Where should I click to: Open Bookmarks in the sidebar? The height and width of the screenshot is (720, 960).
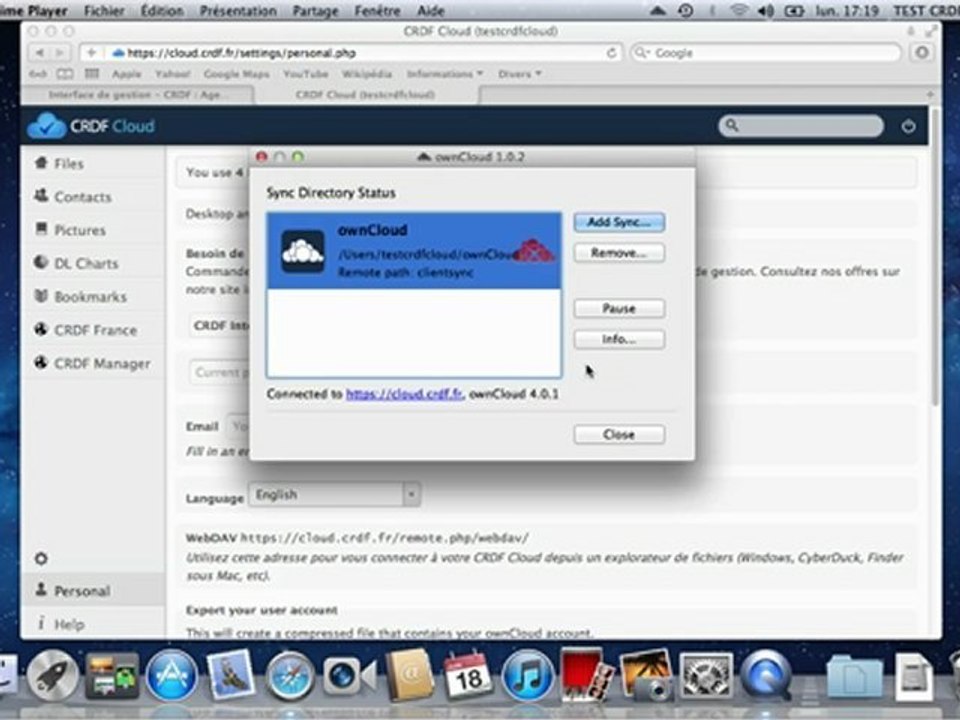pos(80,297)
